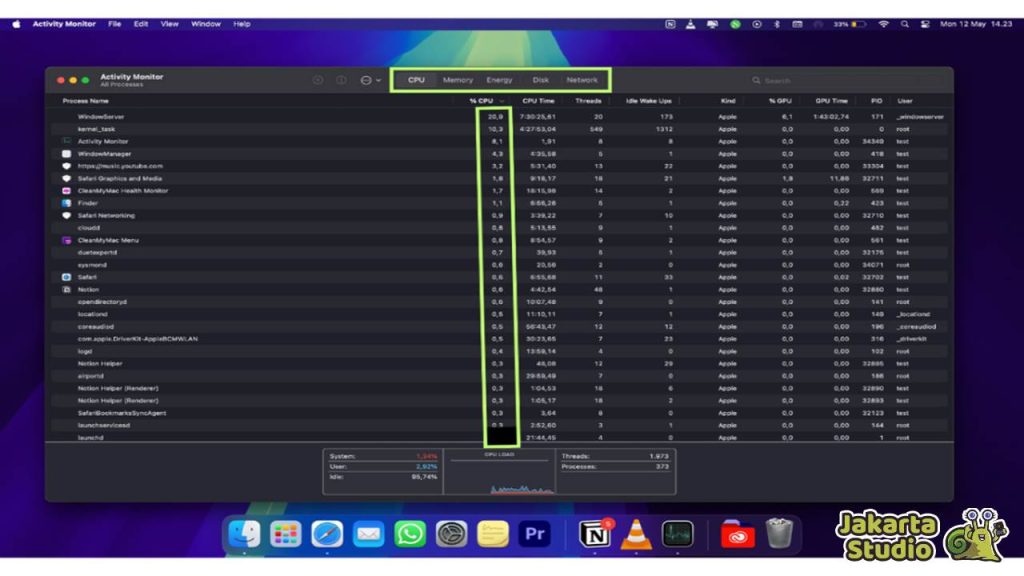This screenshot has height=576, width=1024.
Task: Sort by PID column header
Action: tap(876, 101)
